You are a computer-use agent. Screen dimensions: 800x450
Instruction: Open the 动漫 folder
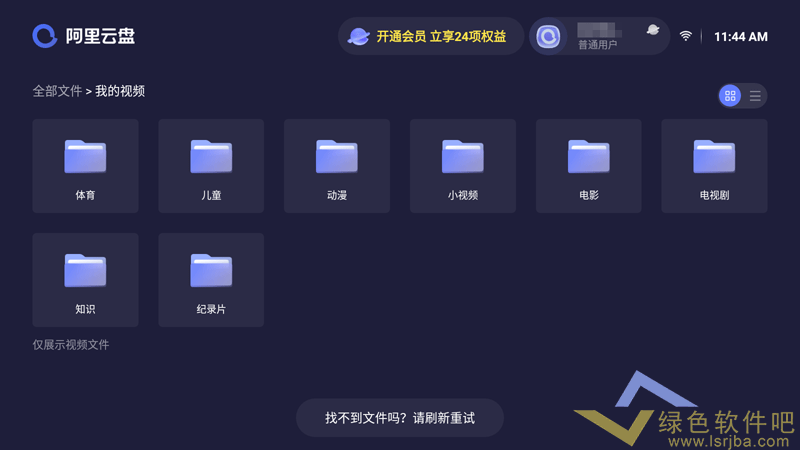(x=337, y=166)
